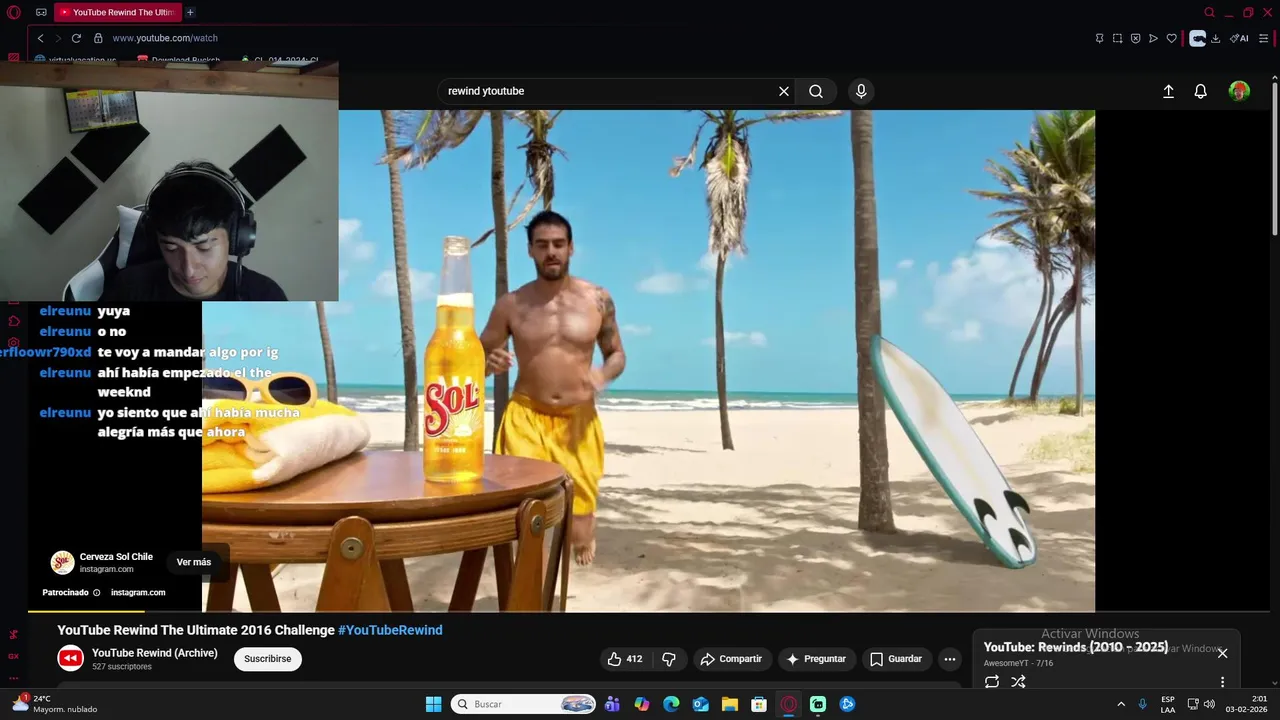Open the highlighted GX extension icon
The image size is (1280, 720).
[1197, 38]
